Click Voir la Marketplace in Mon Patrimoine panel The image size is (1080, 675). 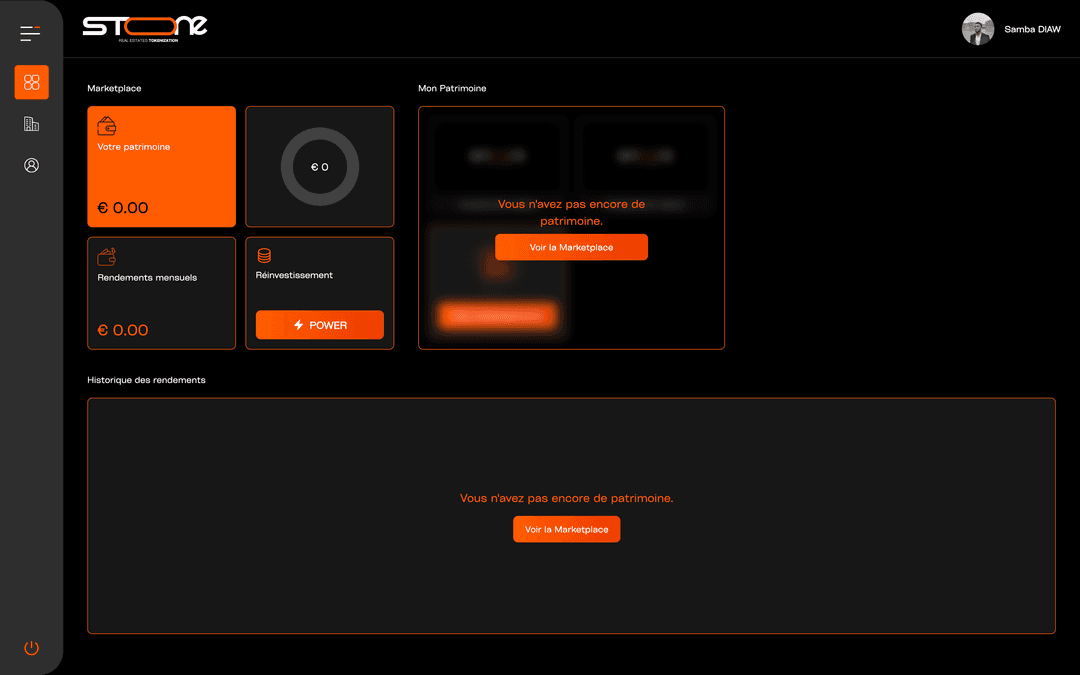(x=571, y=246)
